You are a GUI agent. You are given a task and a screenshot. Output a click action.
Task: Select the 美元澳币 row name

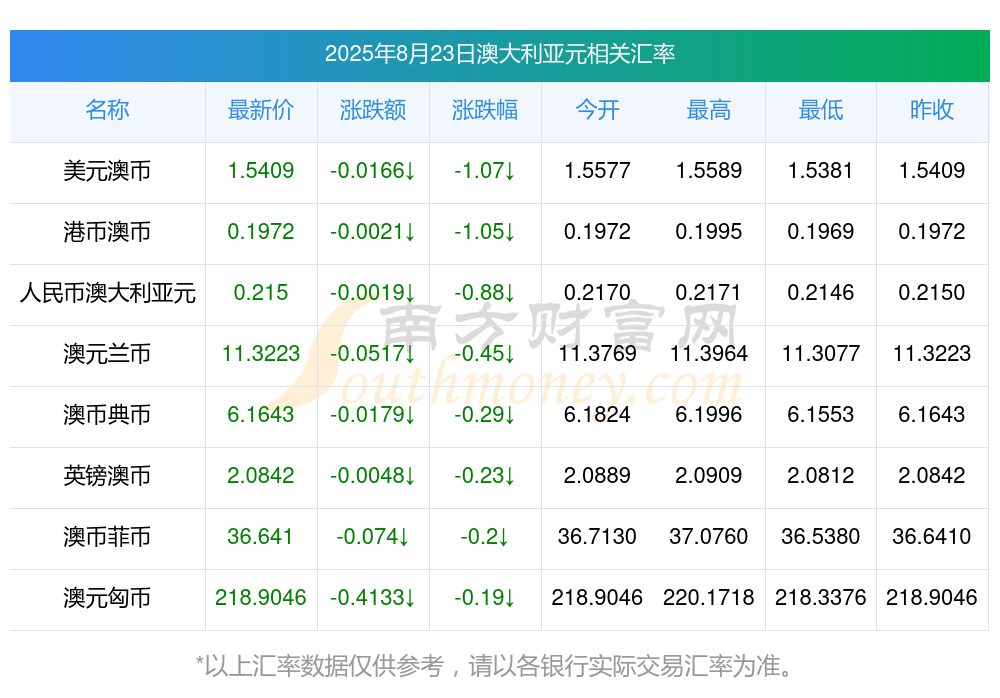click(x=107, y=171)
